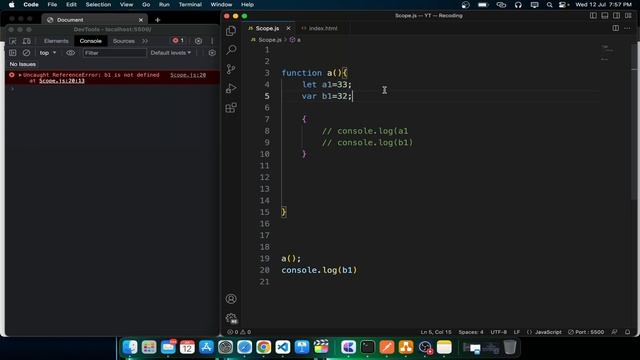Viewport: 640px width, 360px height.
Task: Open the Extensions view
Action: (x=231, y=107)
